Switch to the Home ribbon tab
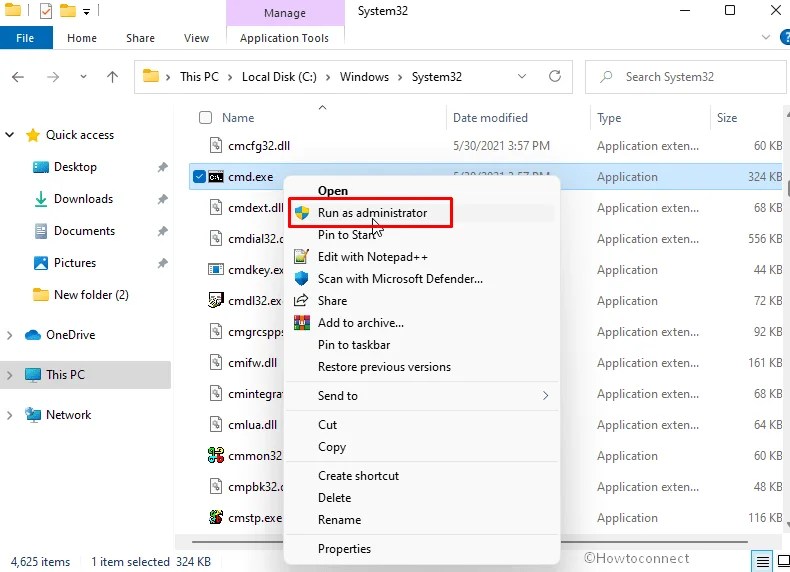The height and width of the screenshot is (572, 790). coord(82,38)
